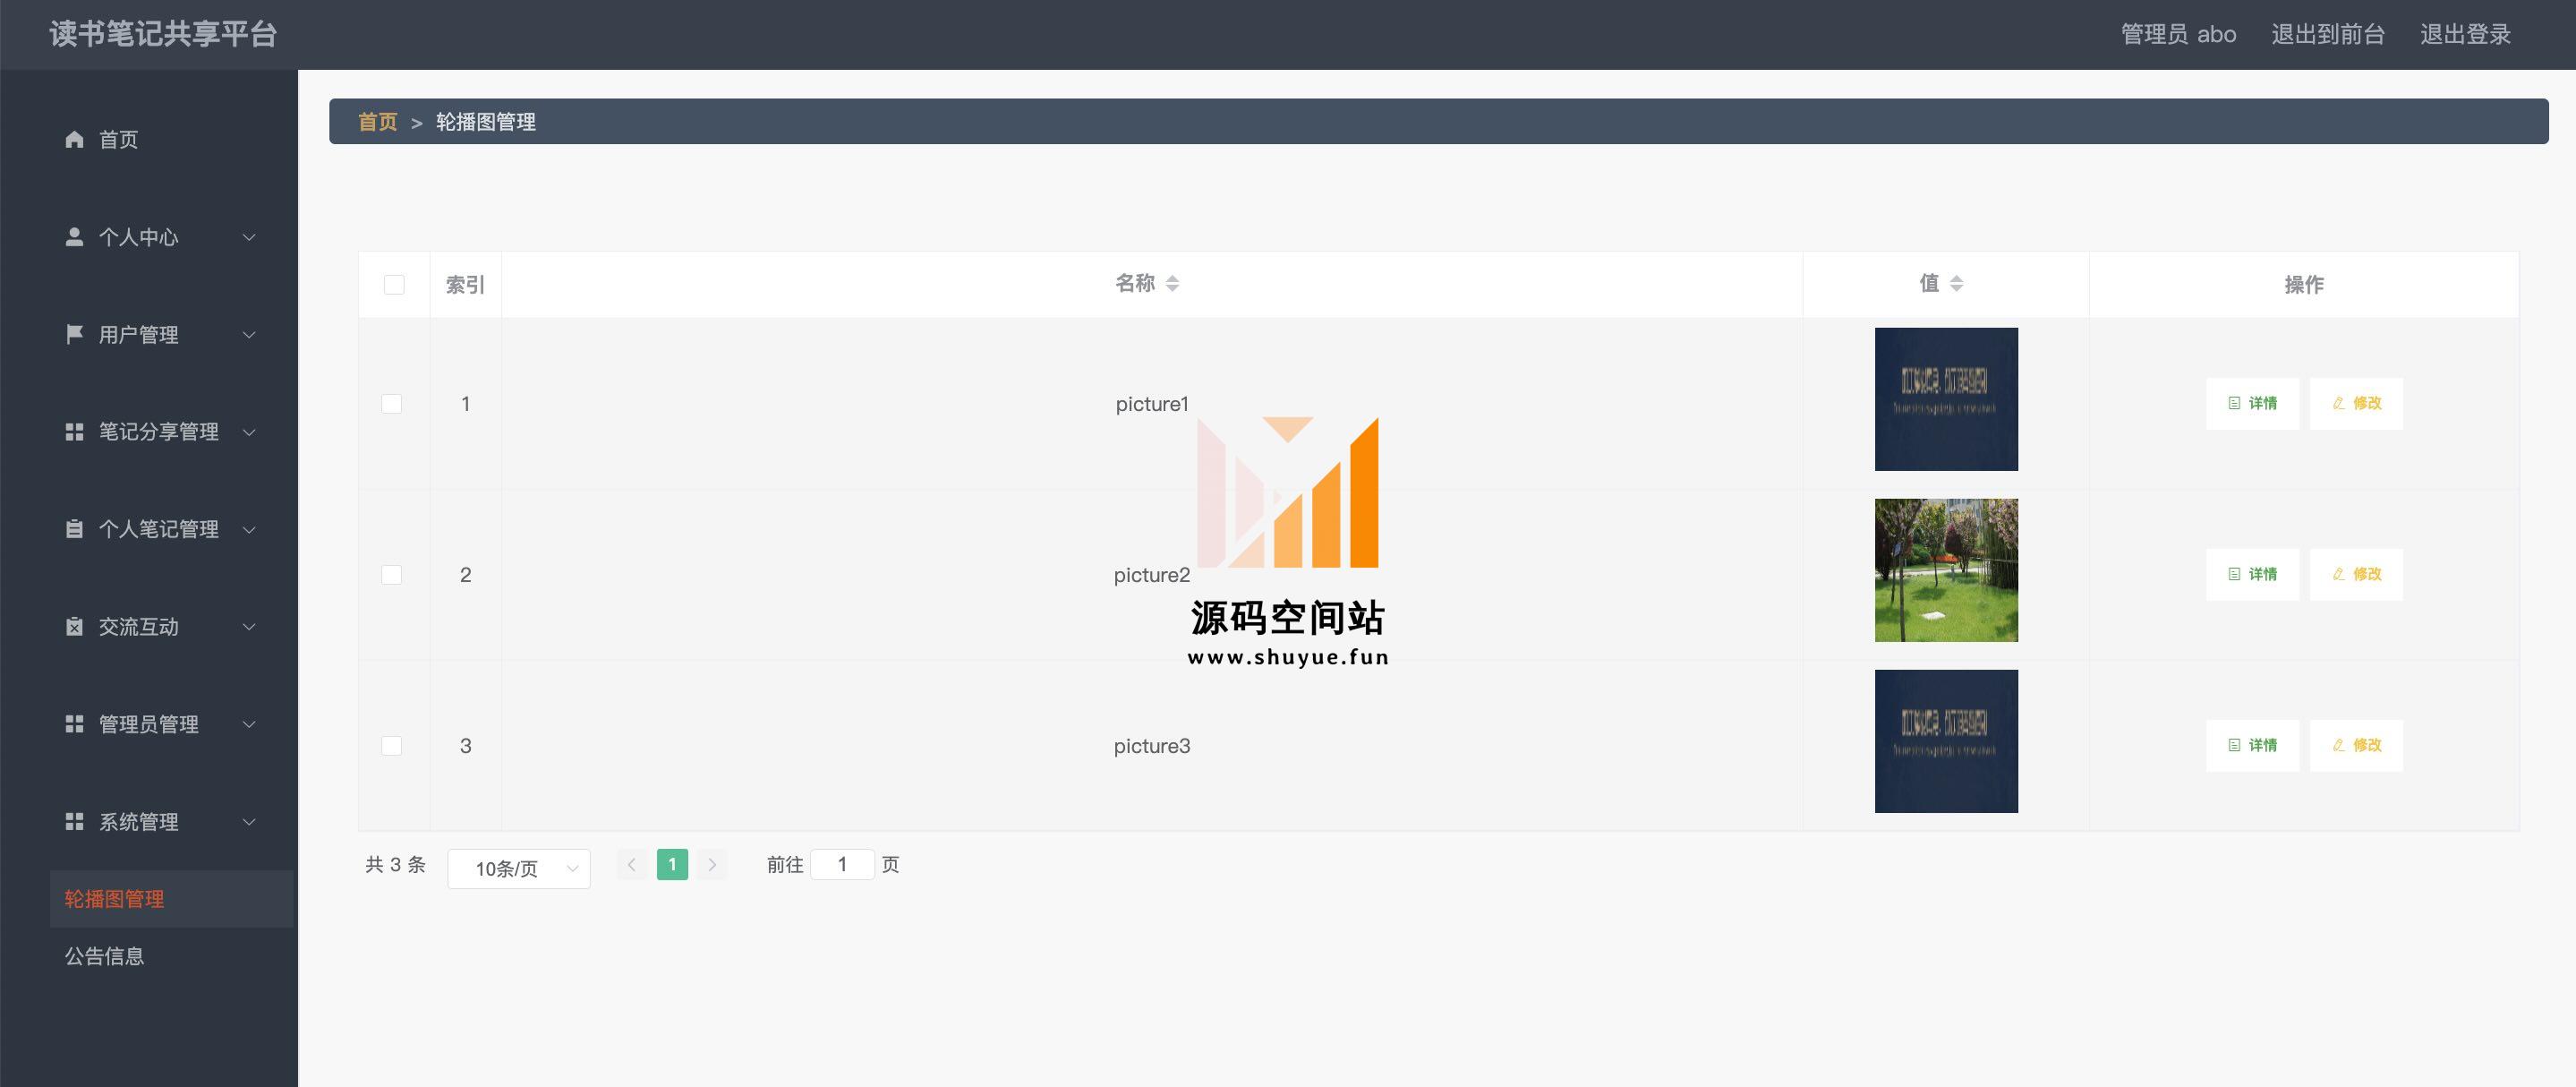Click the grid icon beside 笔记分享管理

pos(74,432)
